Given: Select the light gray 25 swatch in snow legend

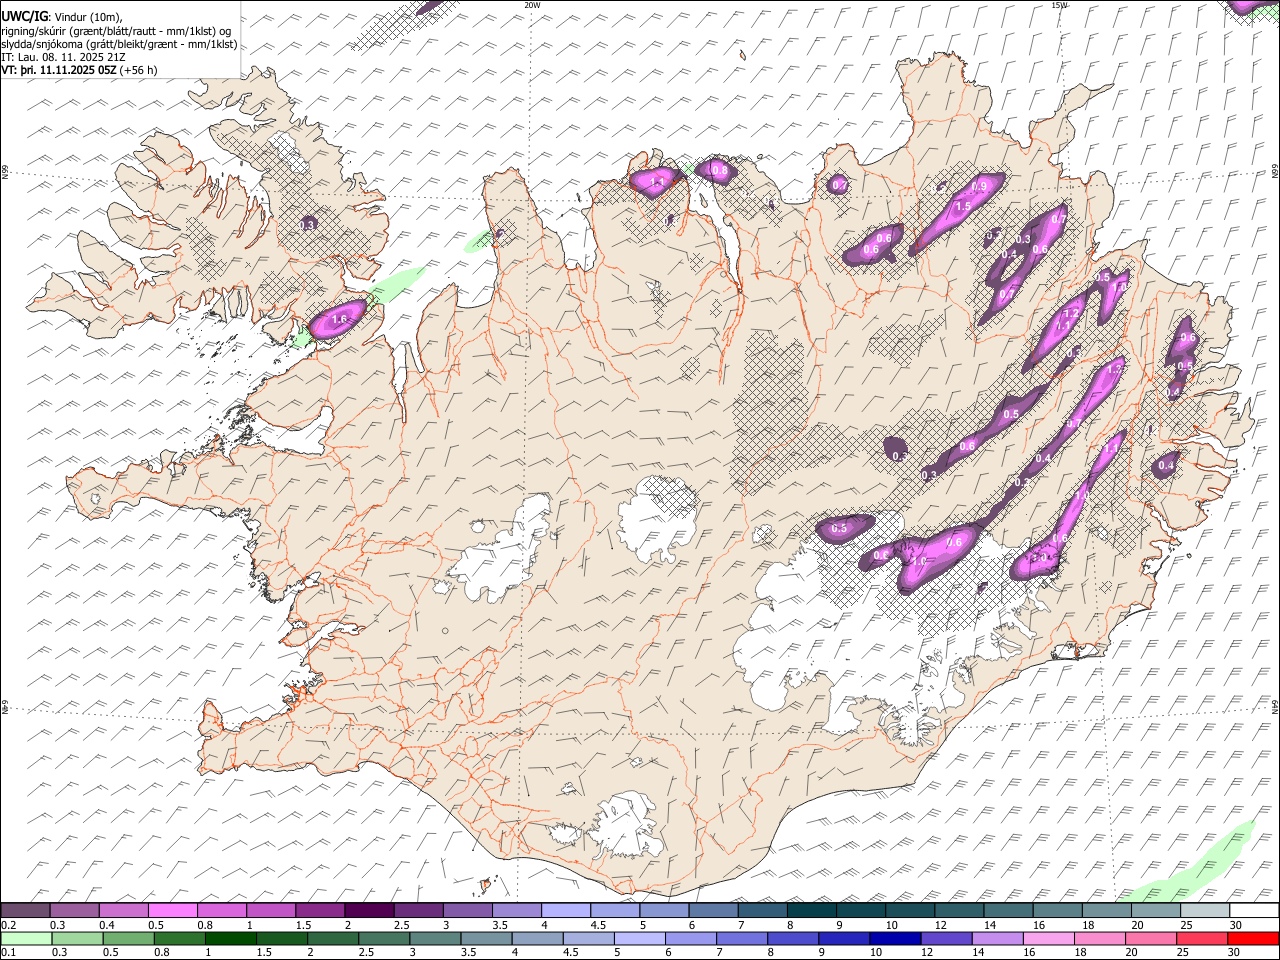Looking at the screenshot, I should point(1203,911).
